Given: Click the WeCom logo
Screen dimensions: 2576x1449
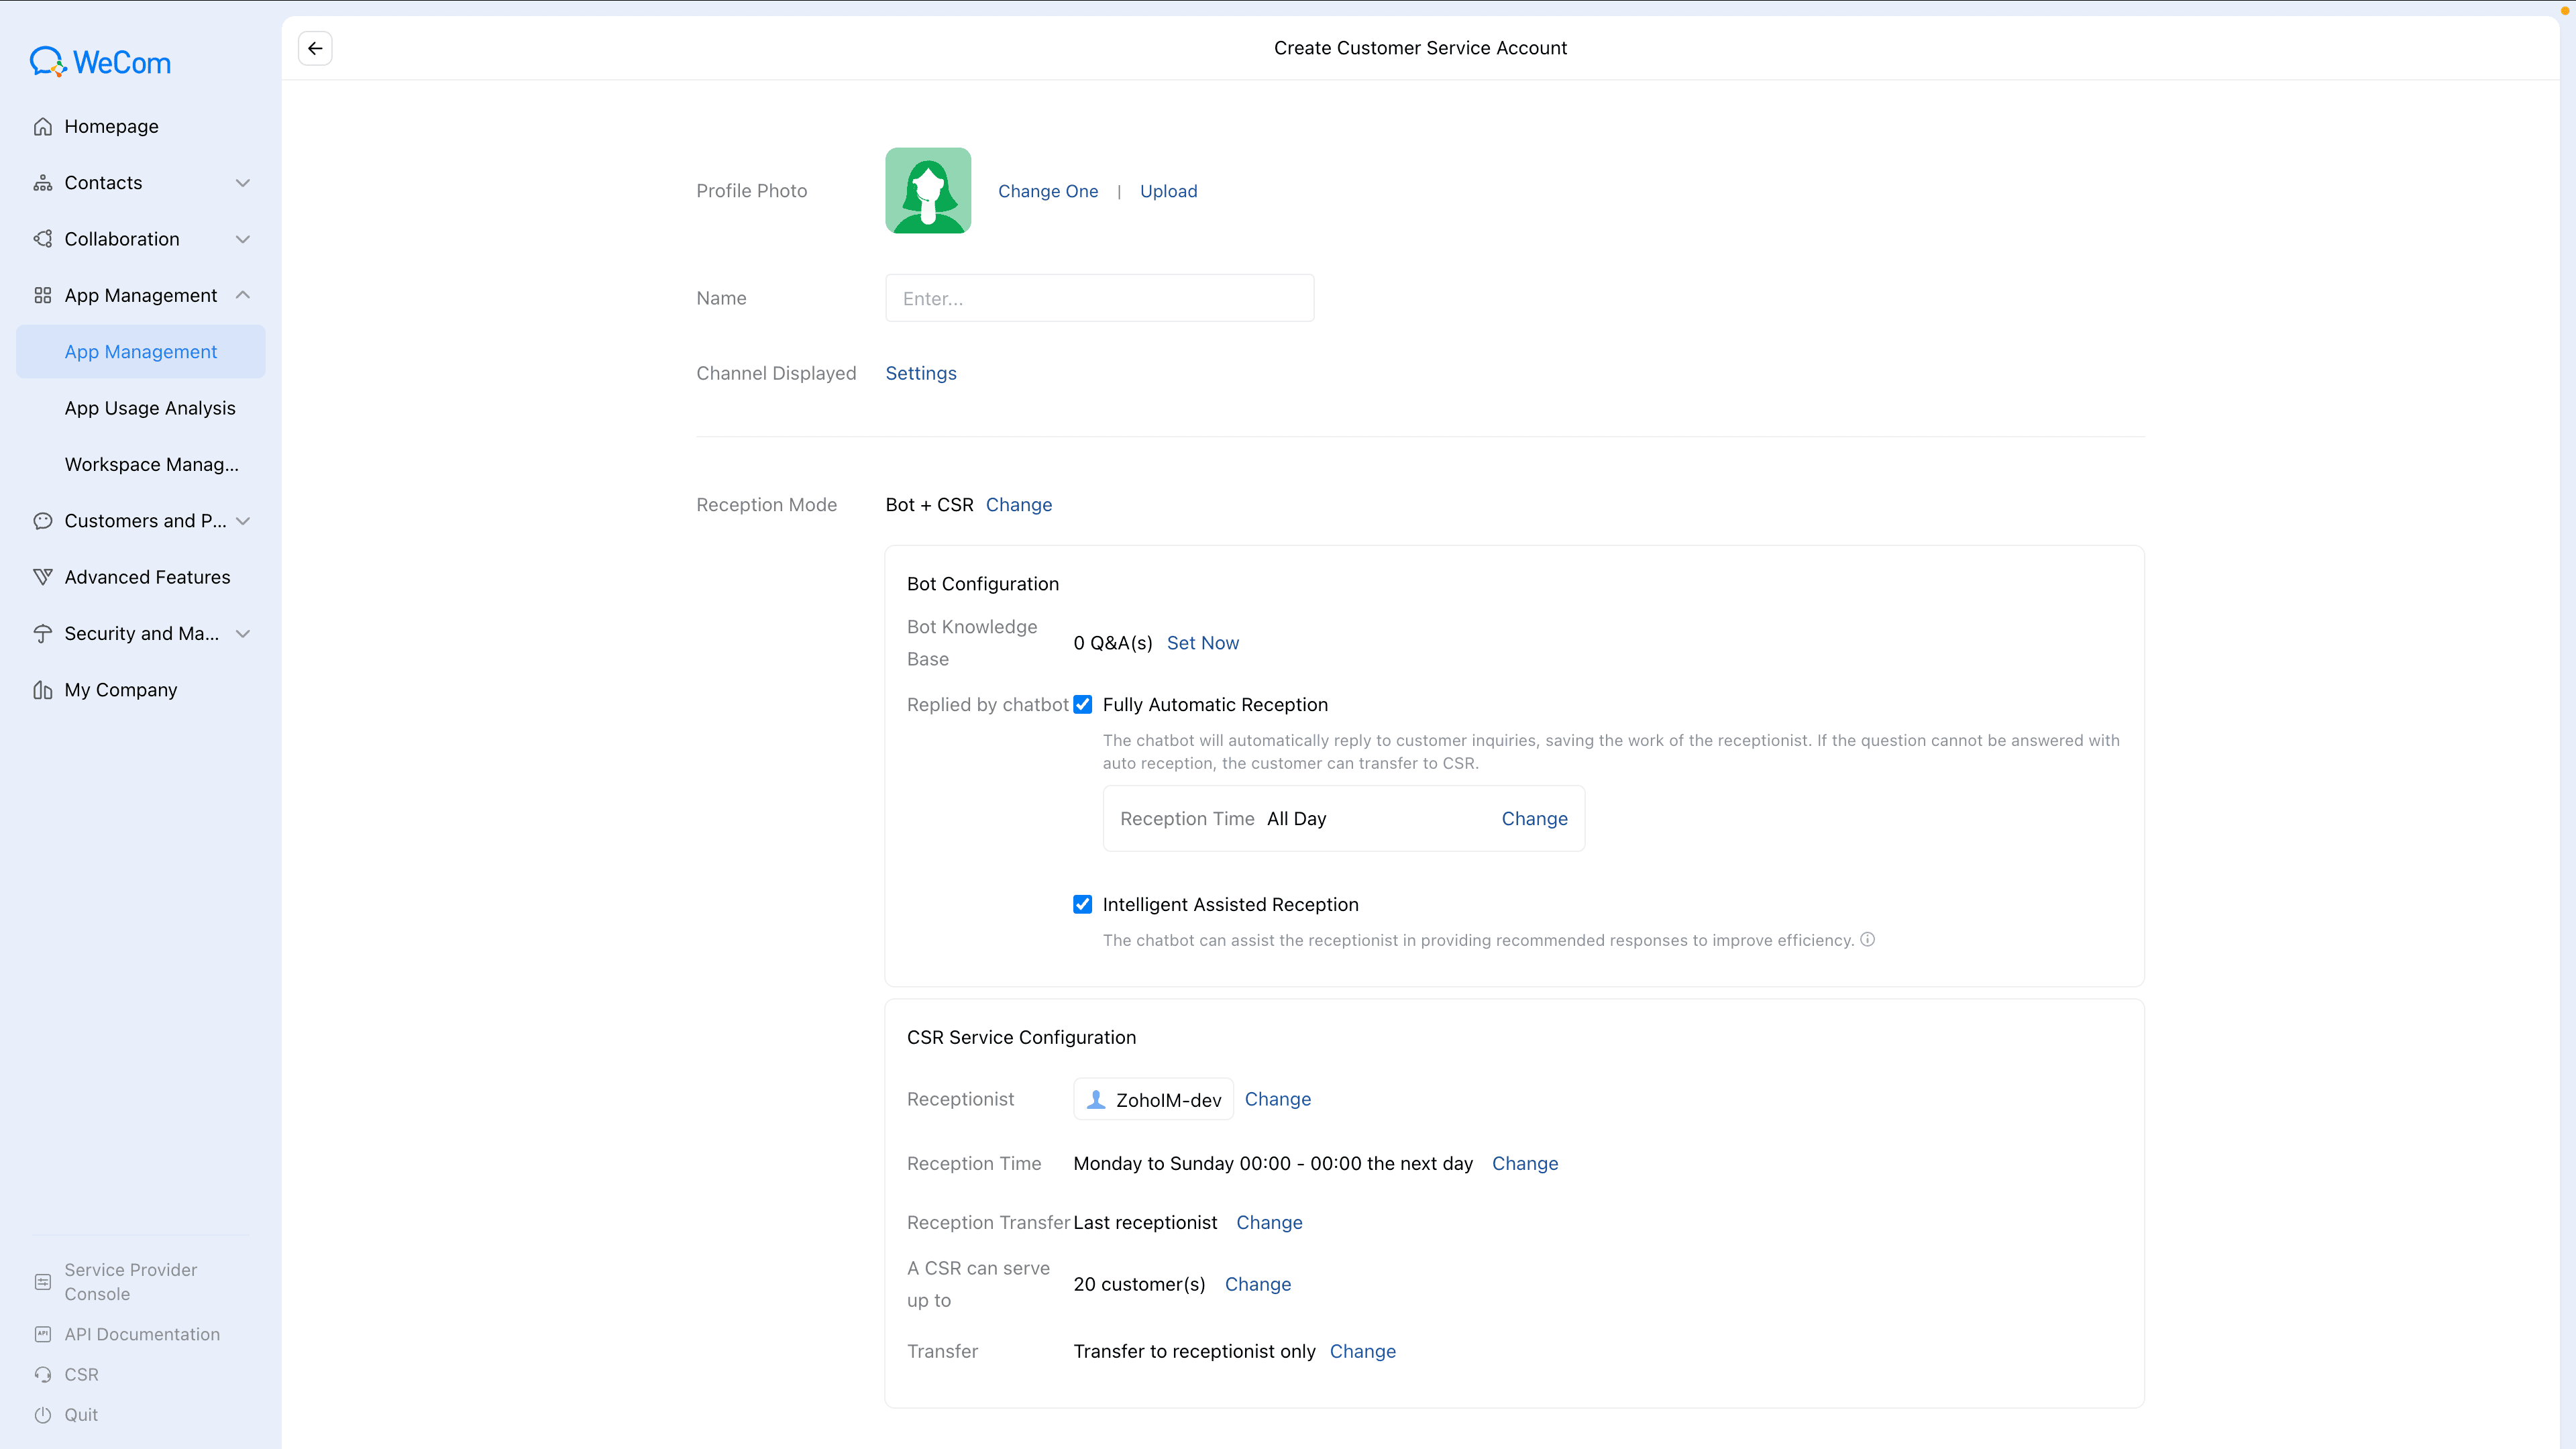Looking at the screenshot, I should click(x=100, y=62).
